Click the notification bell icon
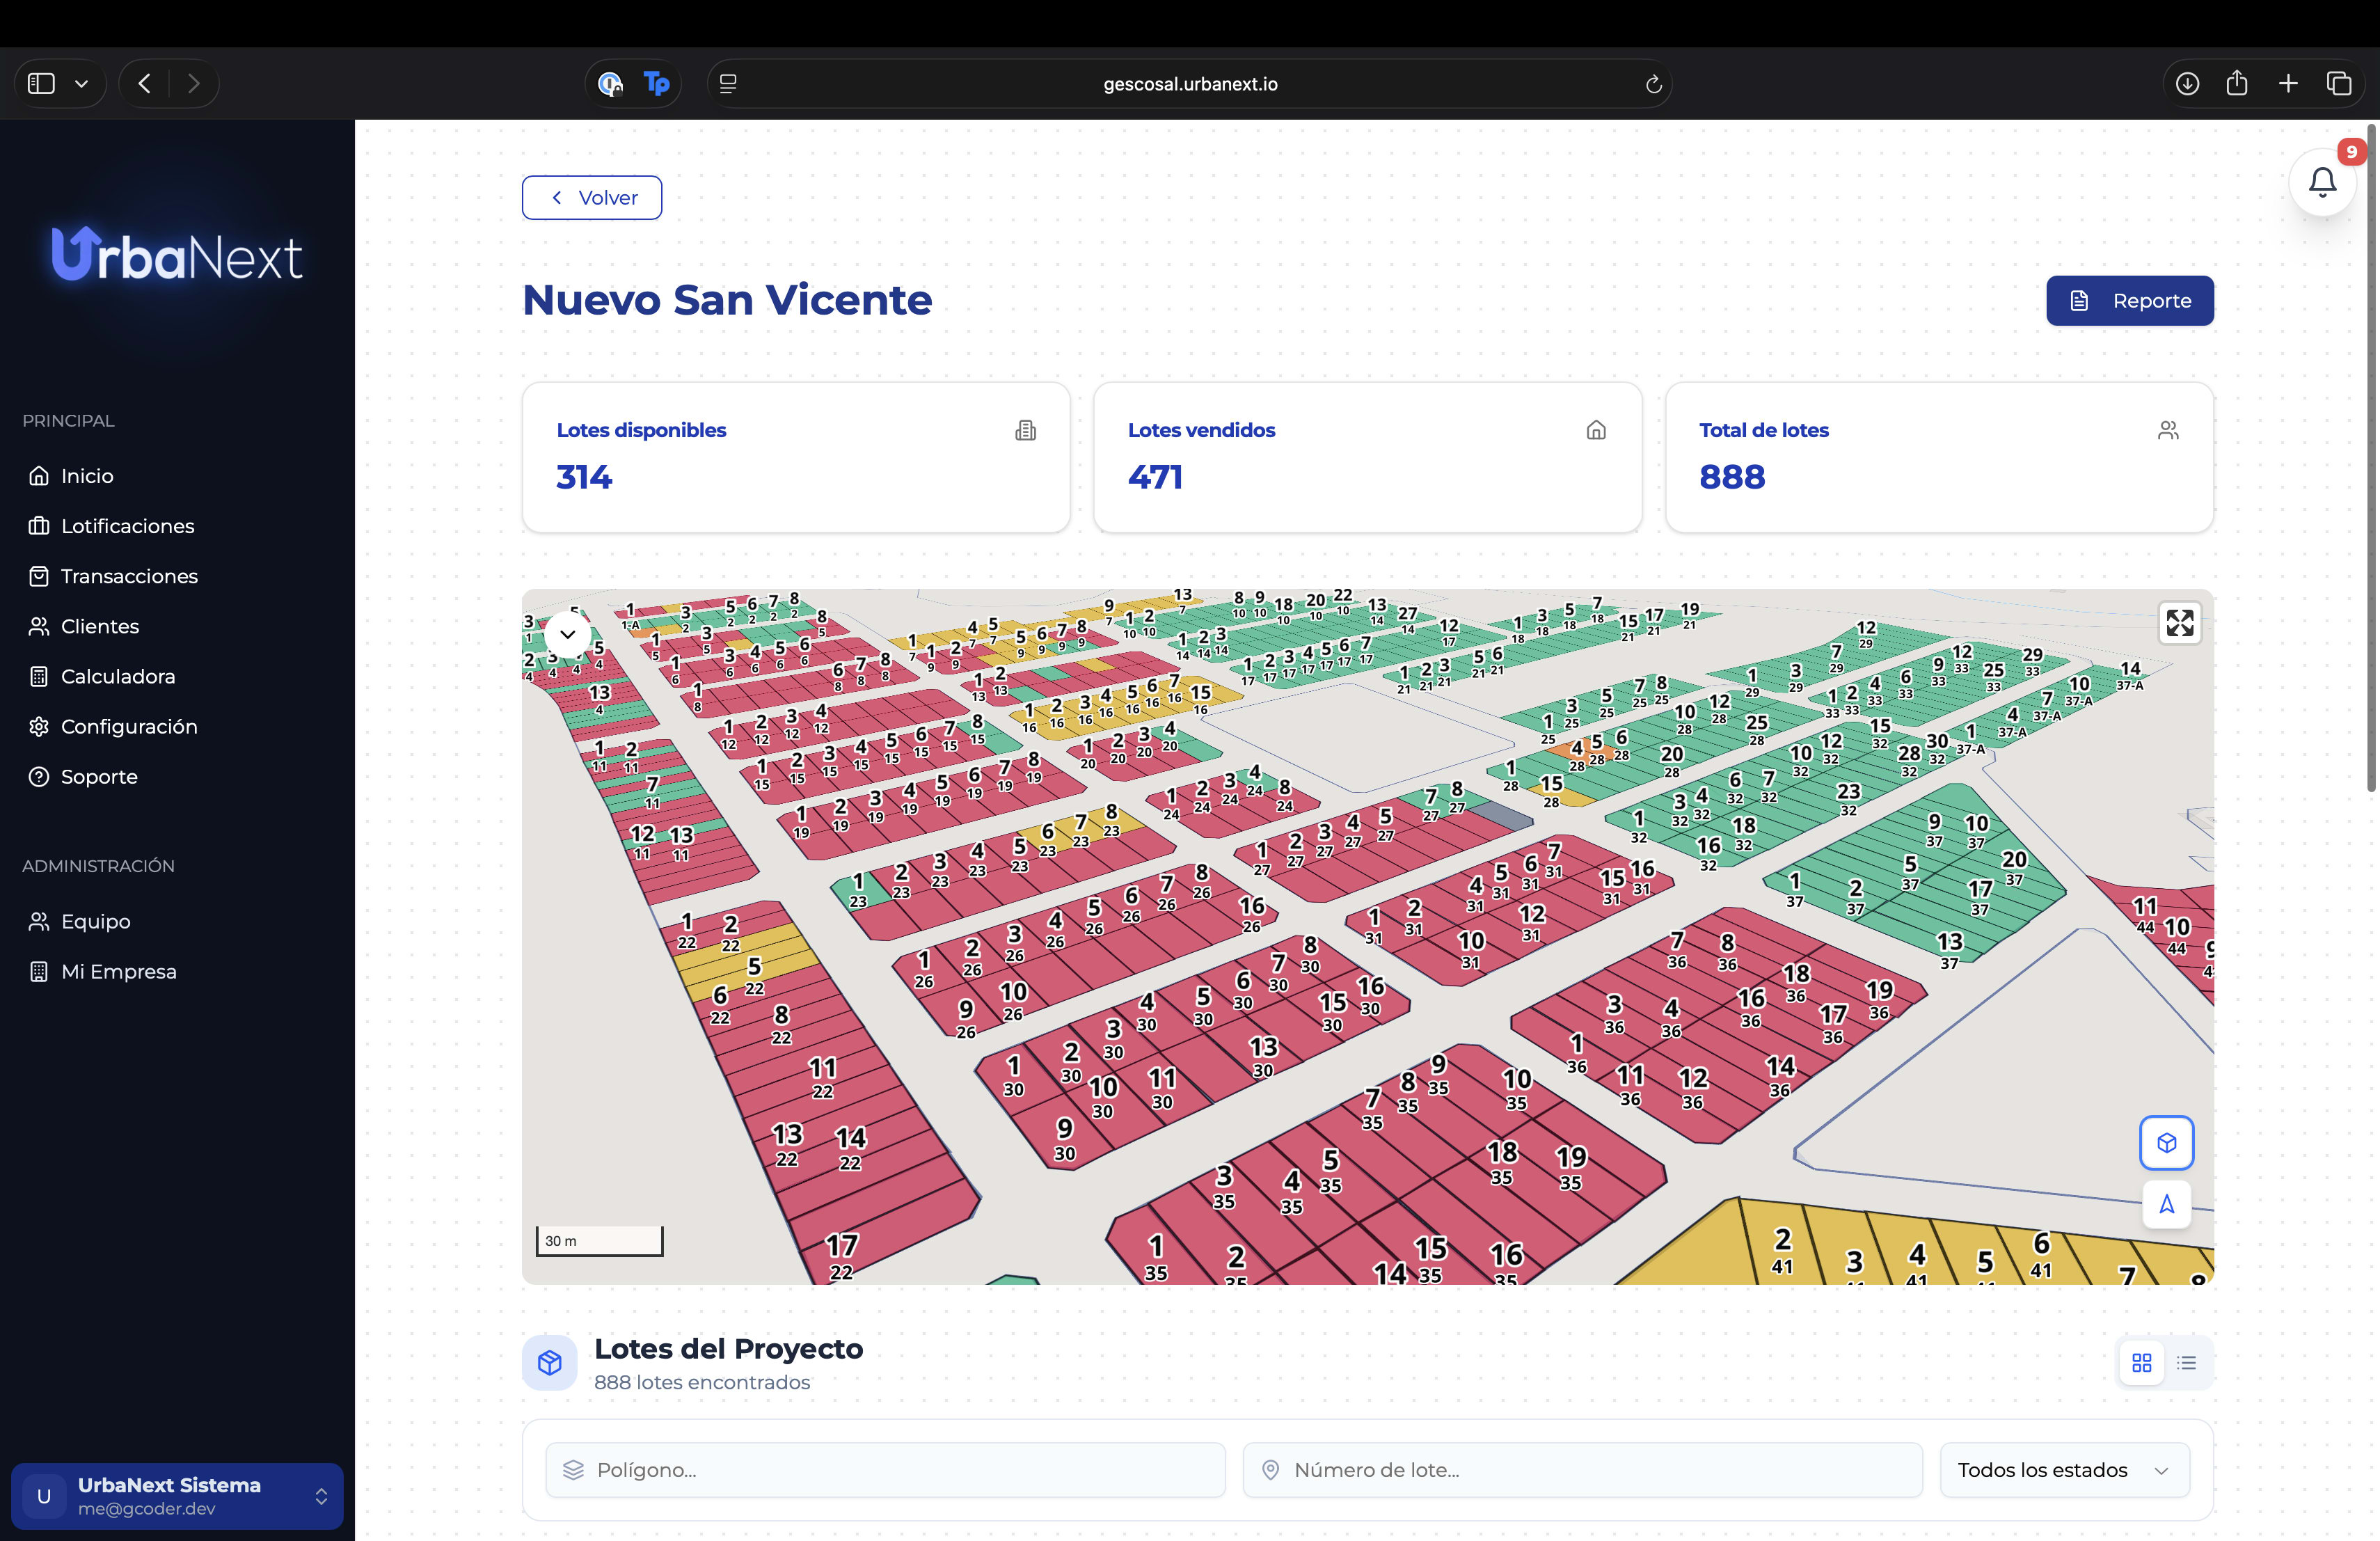Image resolution: width=2380 pixels, height=1541 pixels. click(x=2322, y=182)
